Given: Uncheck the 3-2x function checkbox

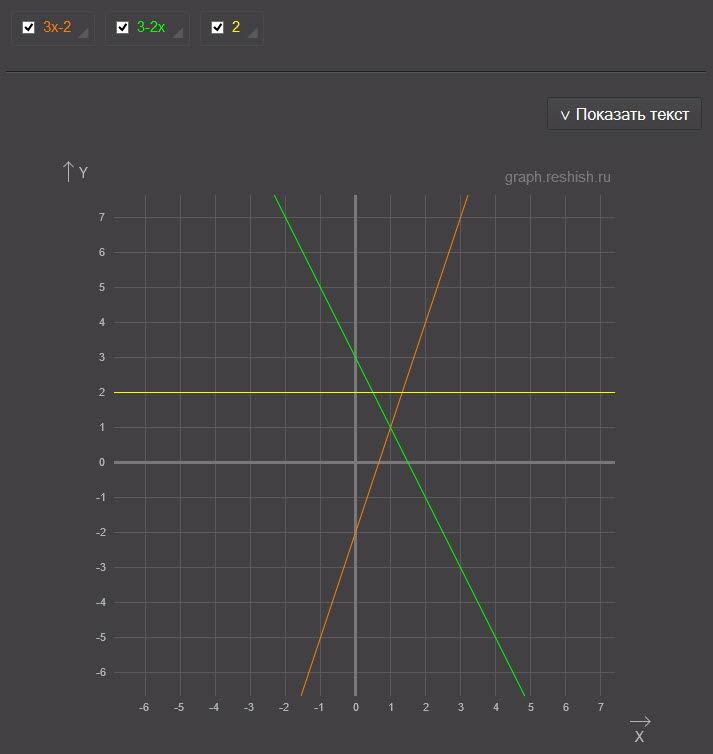Looking at the screenshot, I should coord(123,27).
